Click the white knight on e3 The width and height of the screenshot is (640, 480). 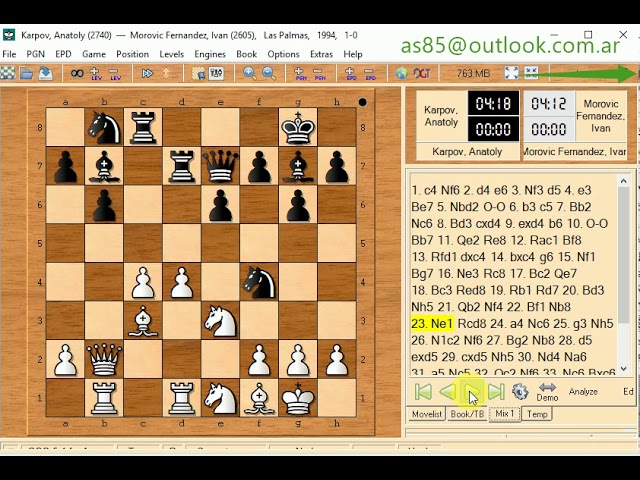point(220,320)
